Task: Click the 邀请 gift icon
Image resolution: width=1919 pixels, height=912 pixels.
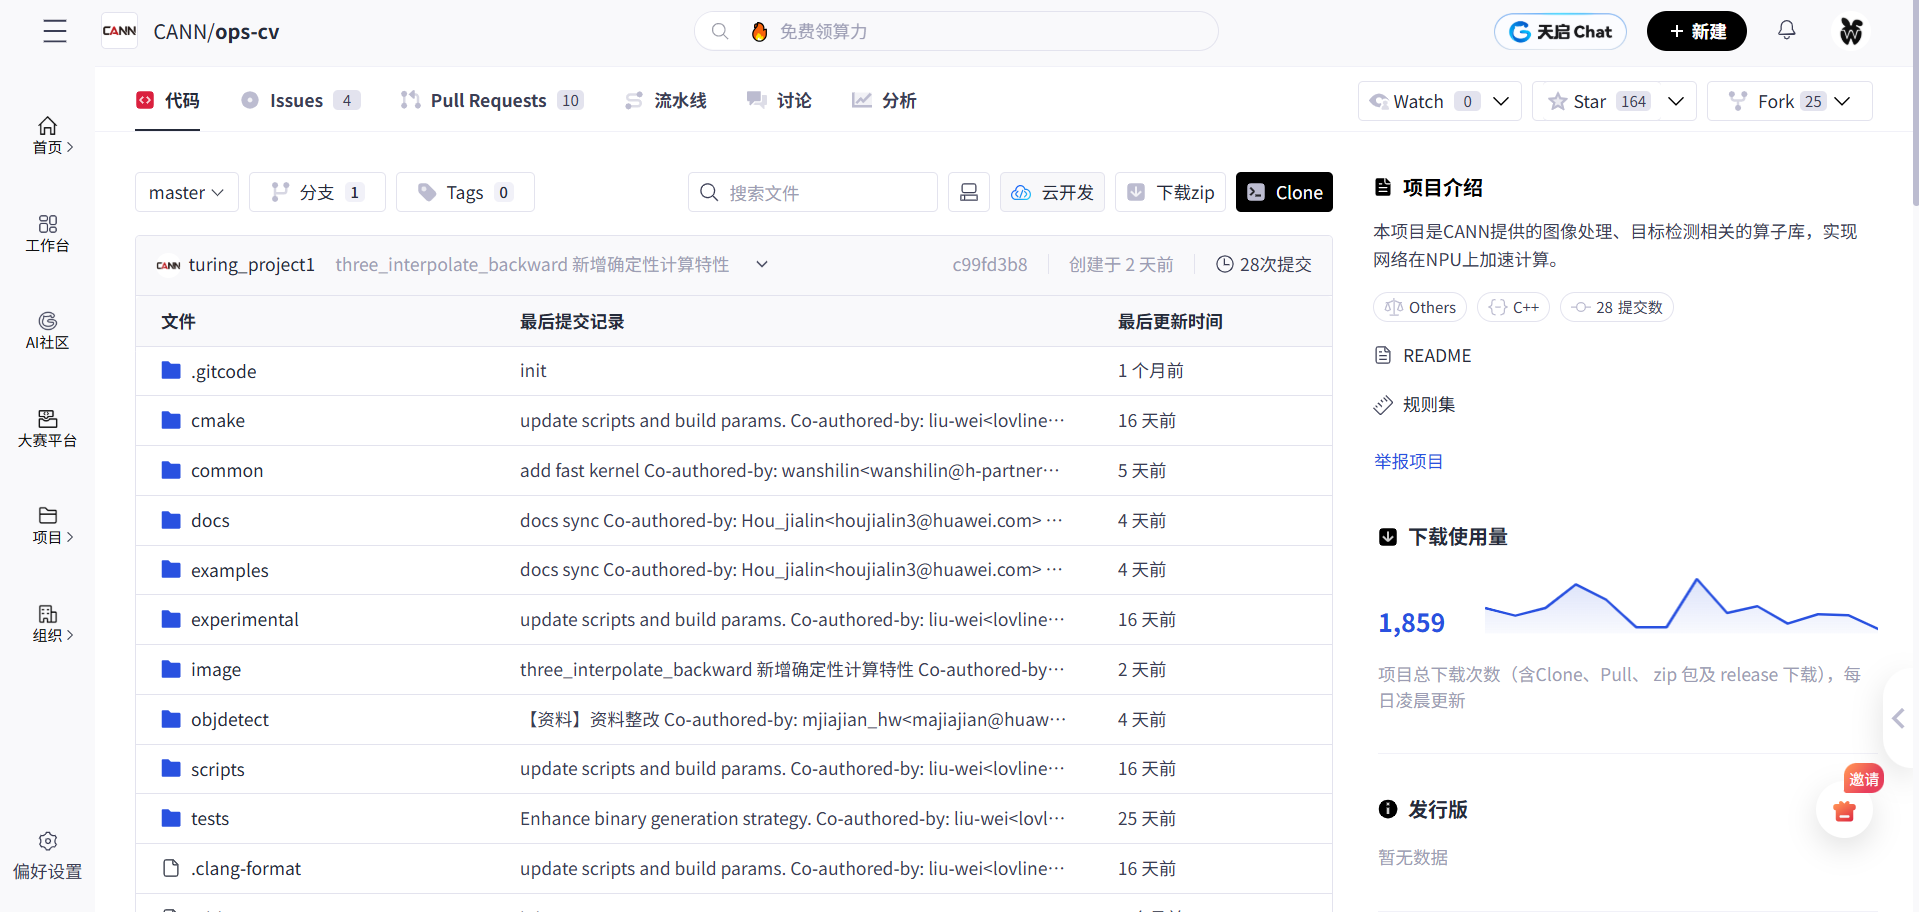Action: (x=1845, y=809)
